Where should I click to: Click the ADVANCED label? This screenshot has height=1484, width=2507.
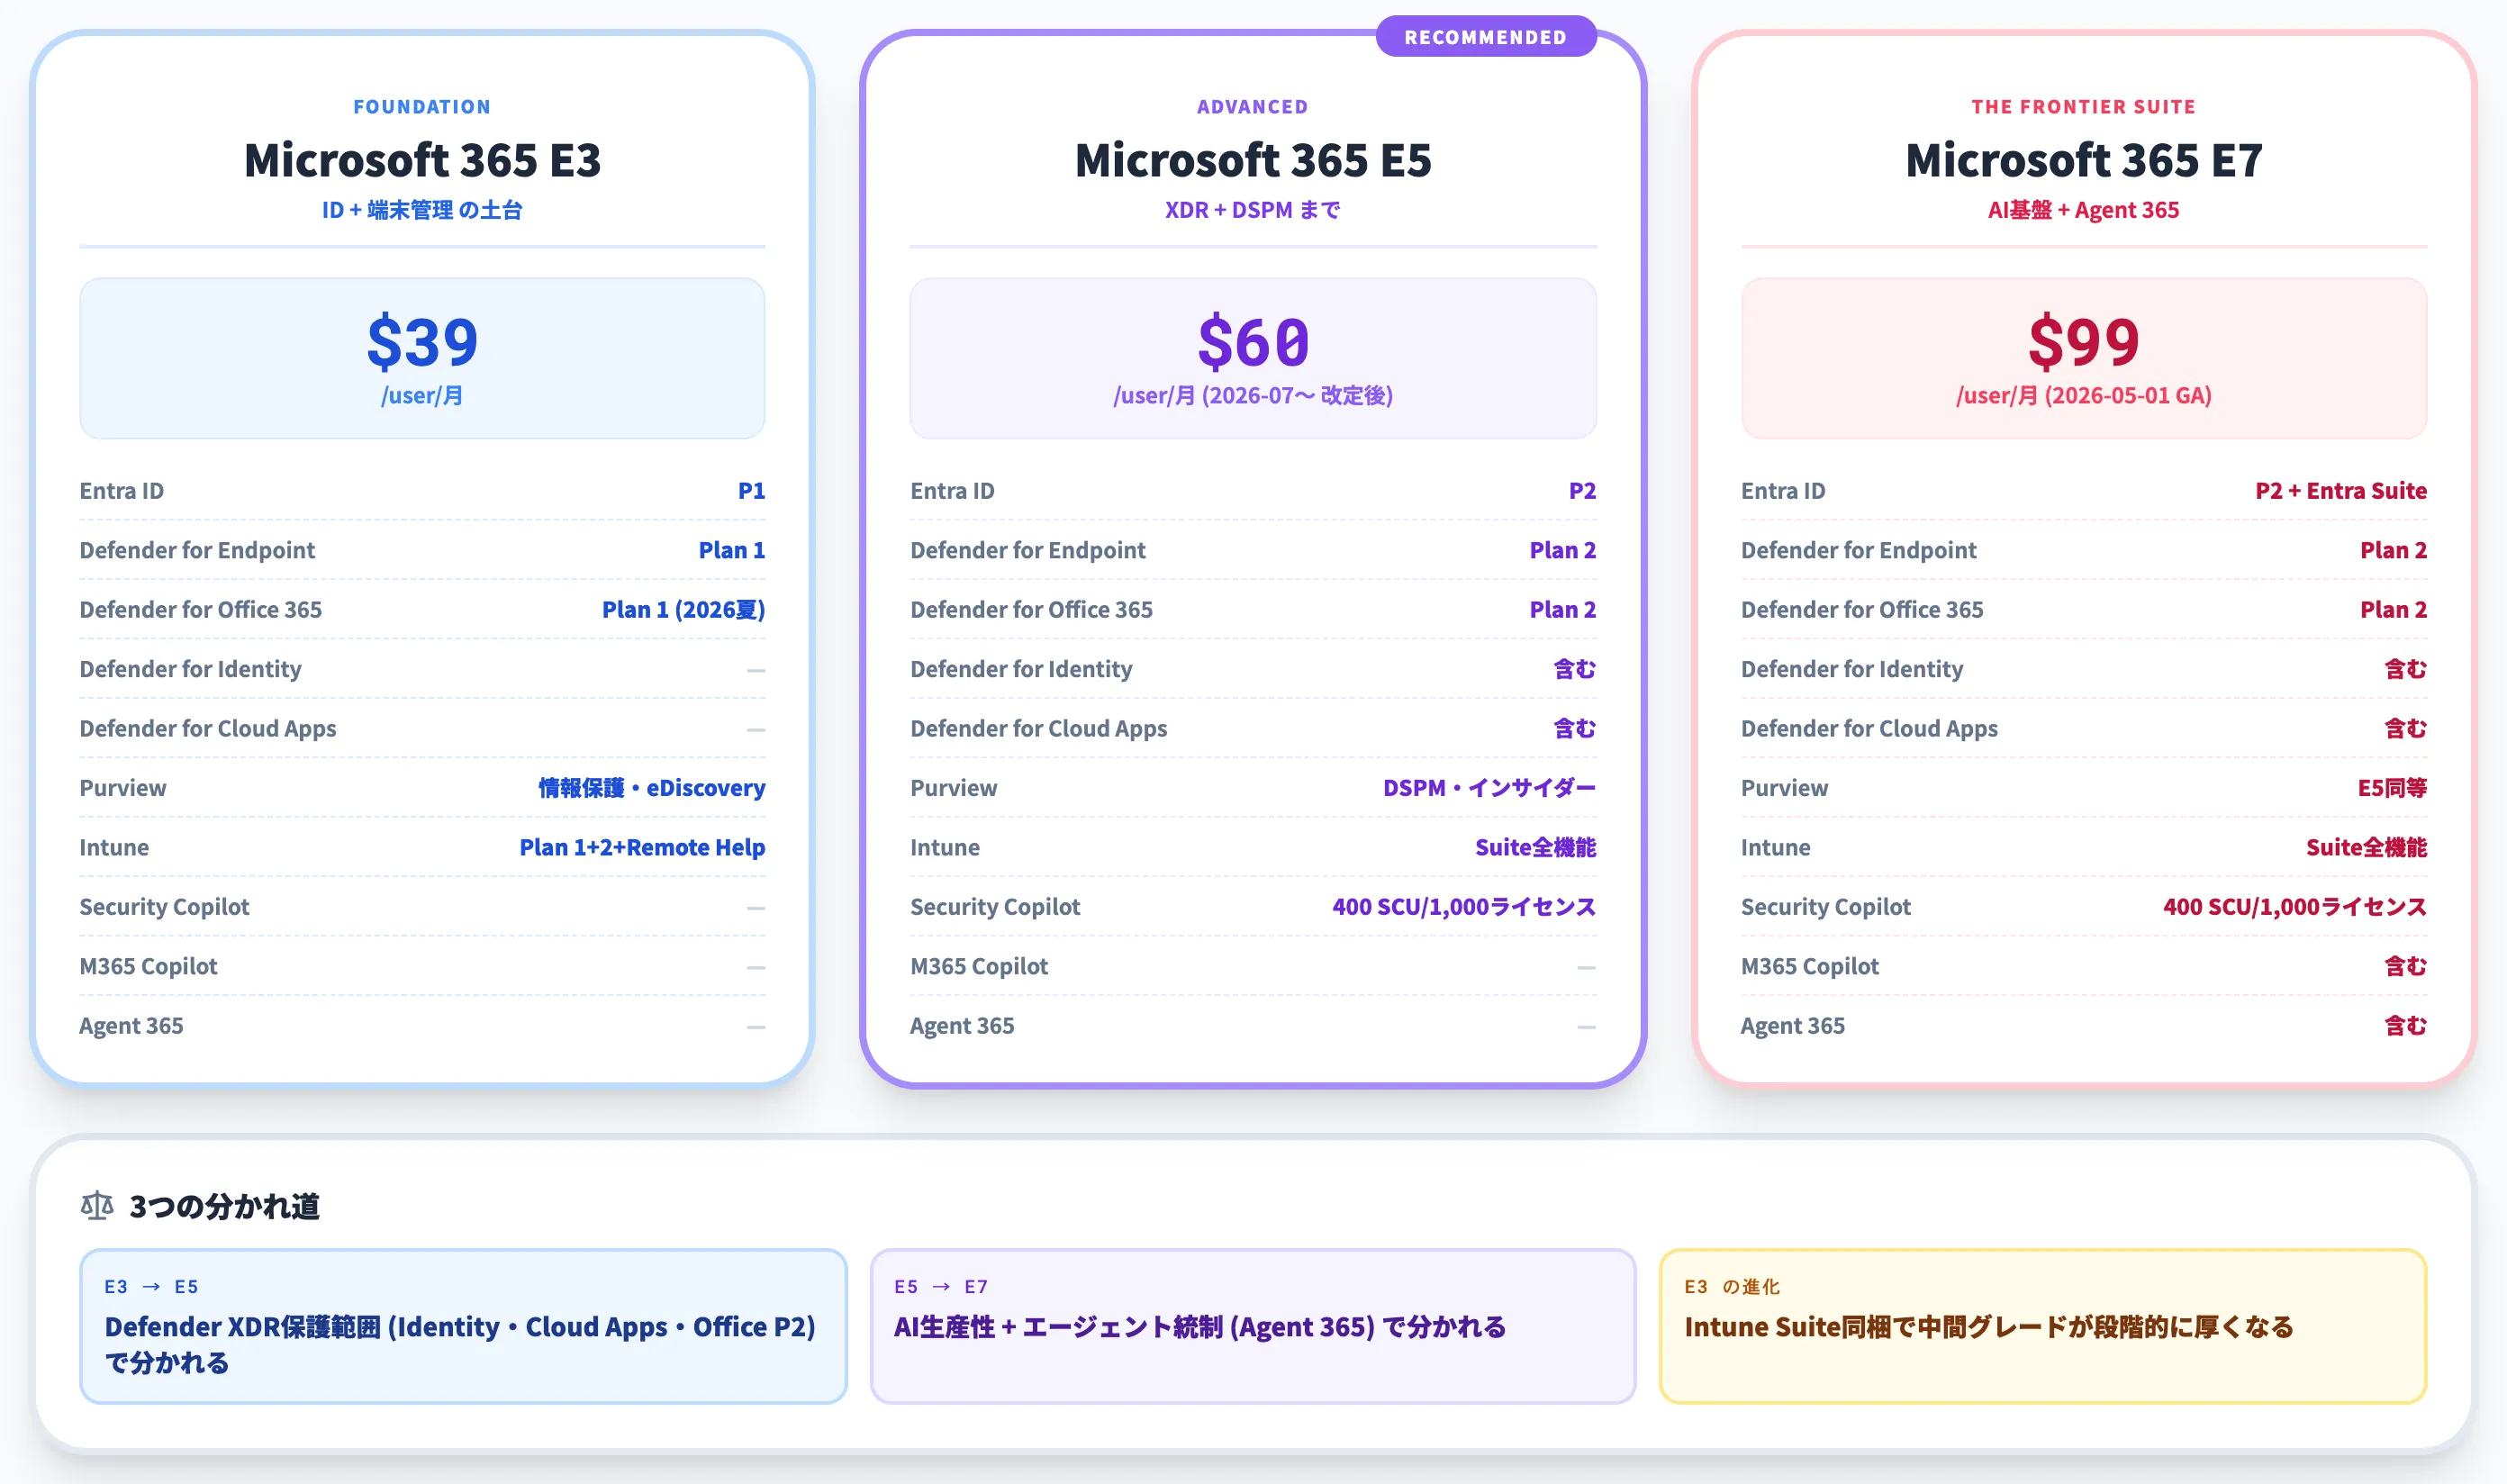coord(1253,107)
